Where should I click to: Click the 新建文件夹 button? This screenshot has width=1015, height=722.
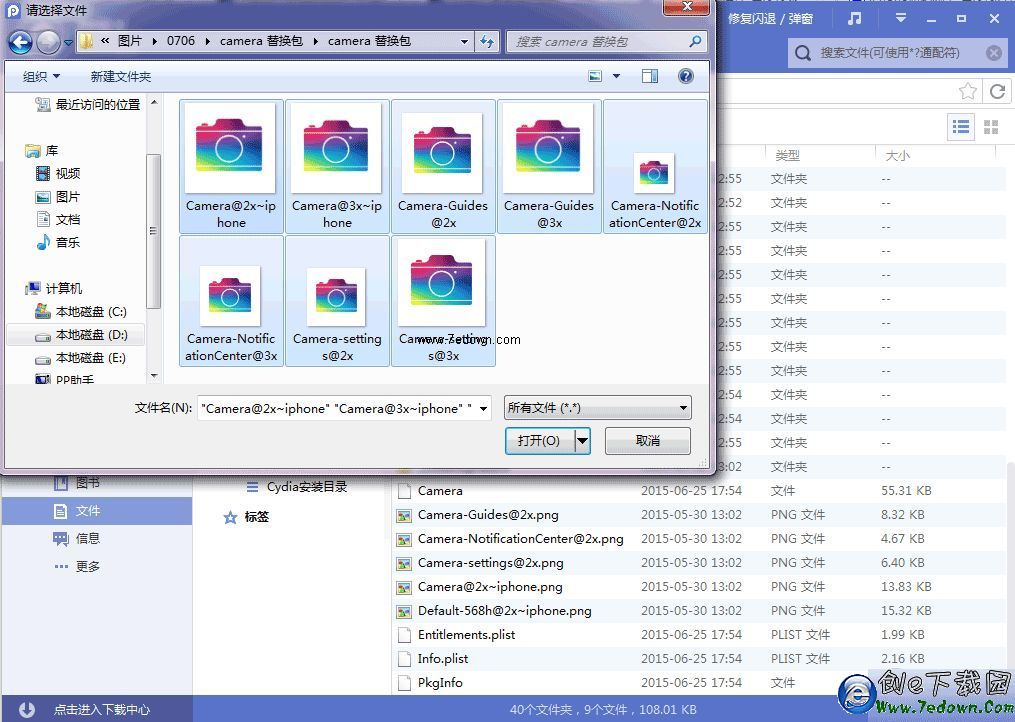tap(120, 76)
